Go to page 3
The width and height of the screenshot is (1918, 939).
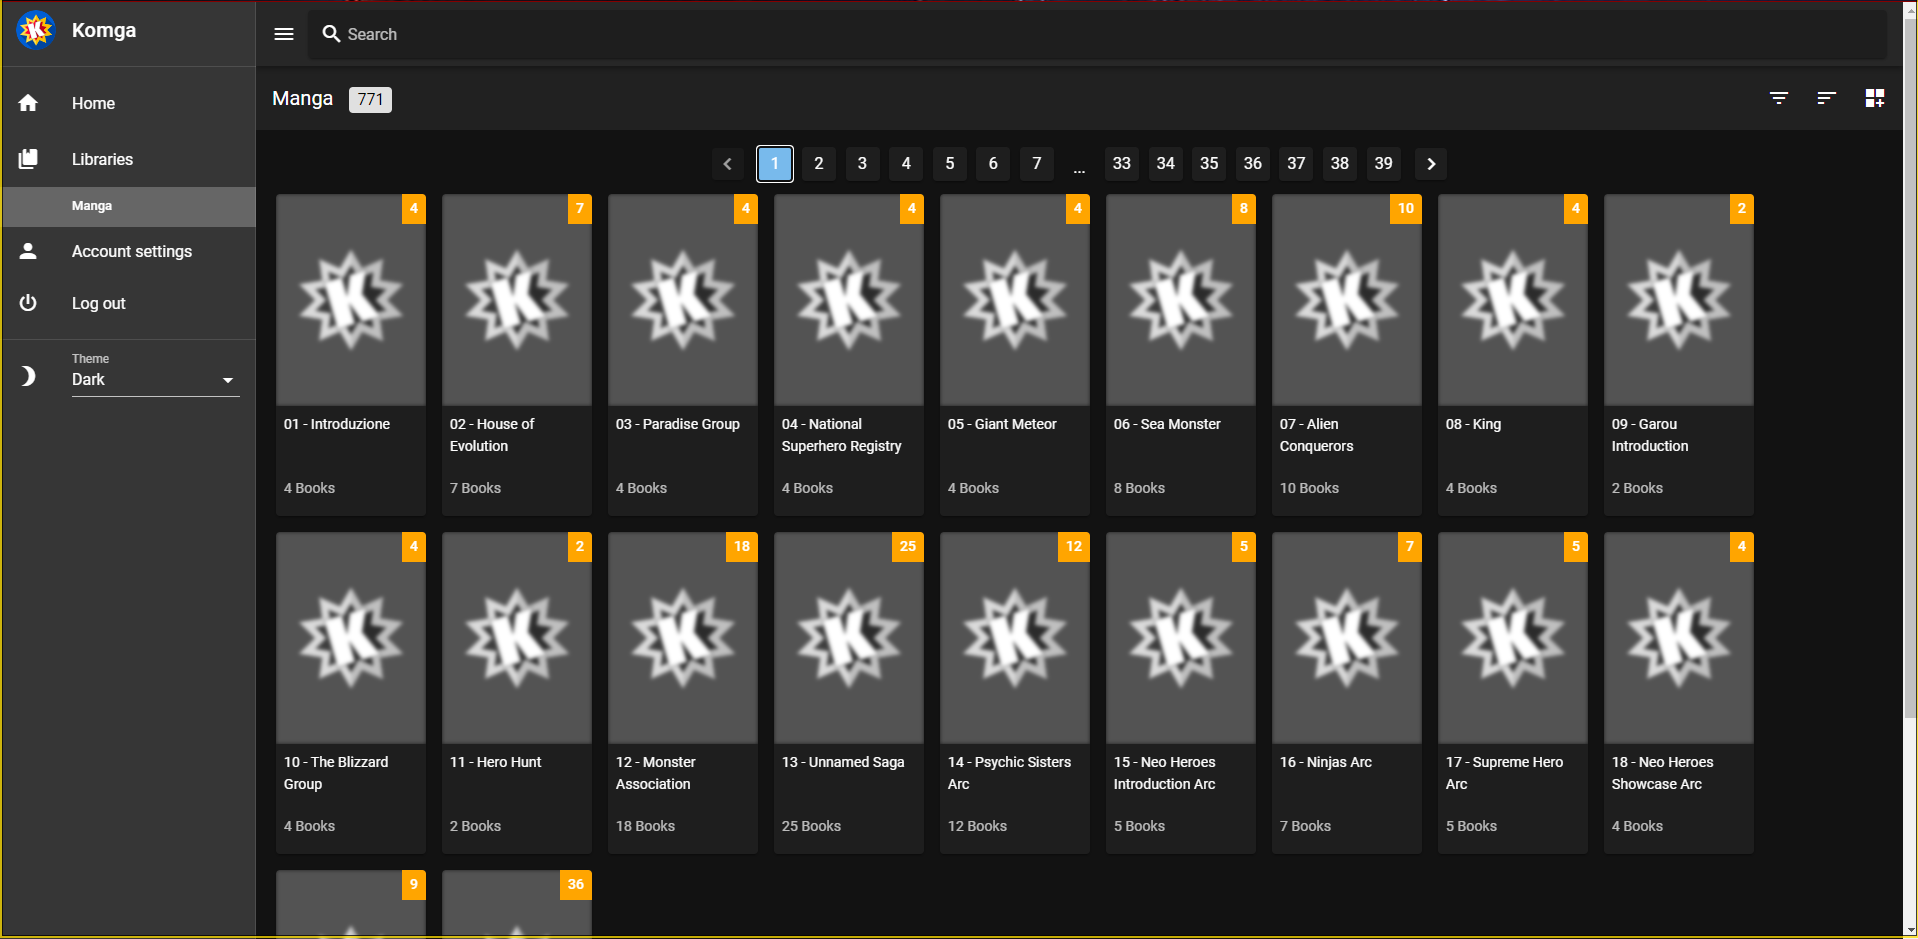(862, 163)
